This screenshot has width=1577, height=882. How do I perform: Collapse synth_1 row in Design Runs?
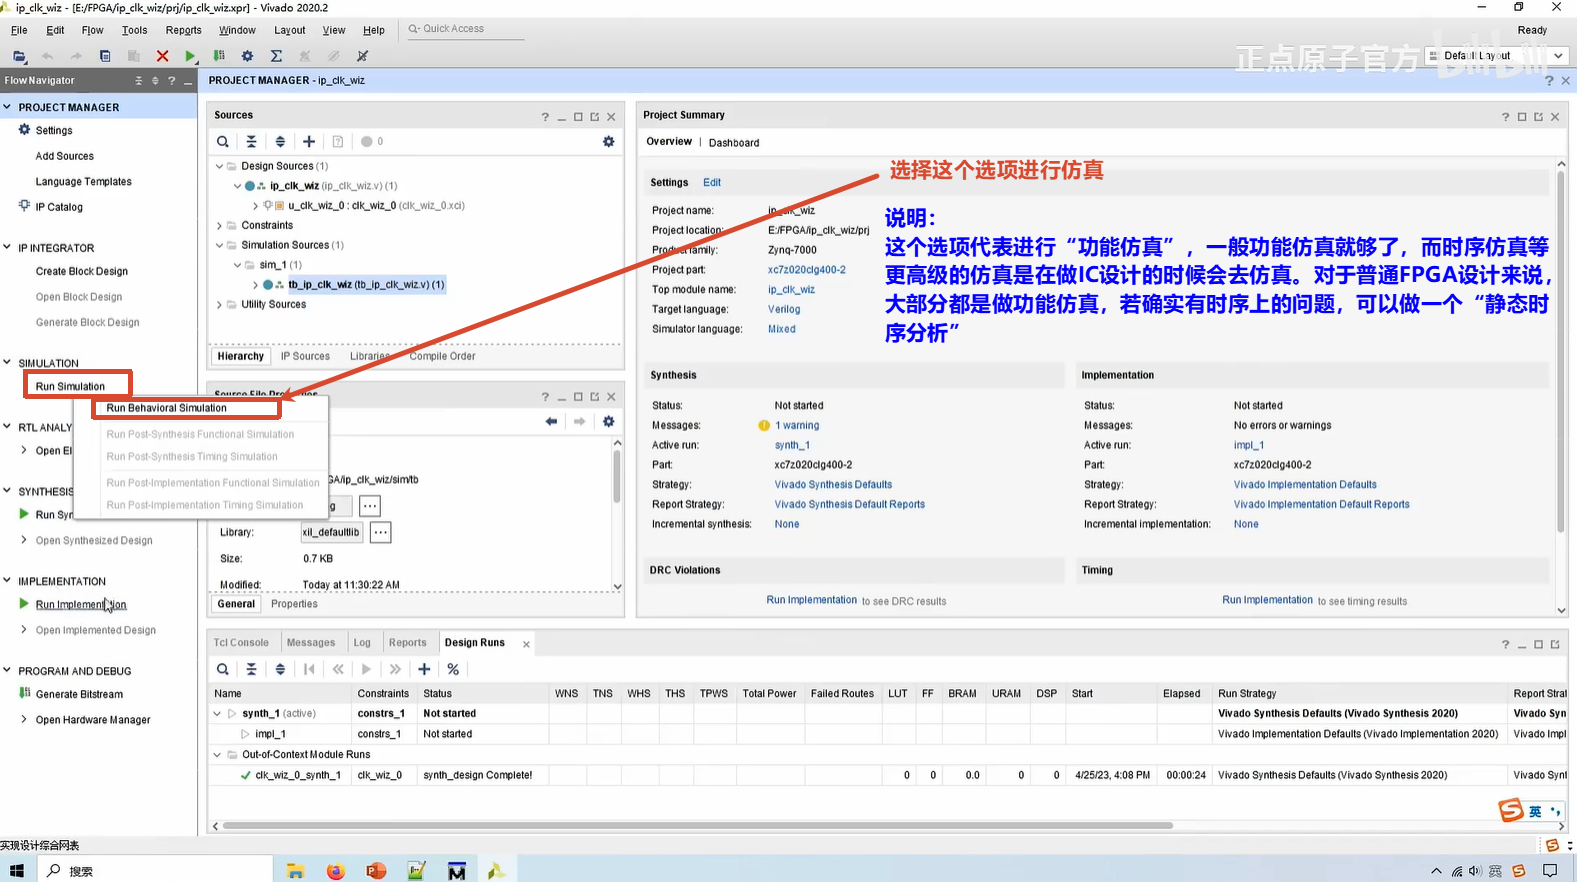(x=217, y=713)
